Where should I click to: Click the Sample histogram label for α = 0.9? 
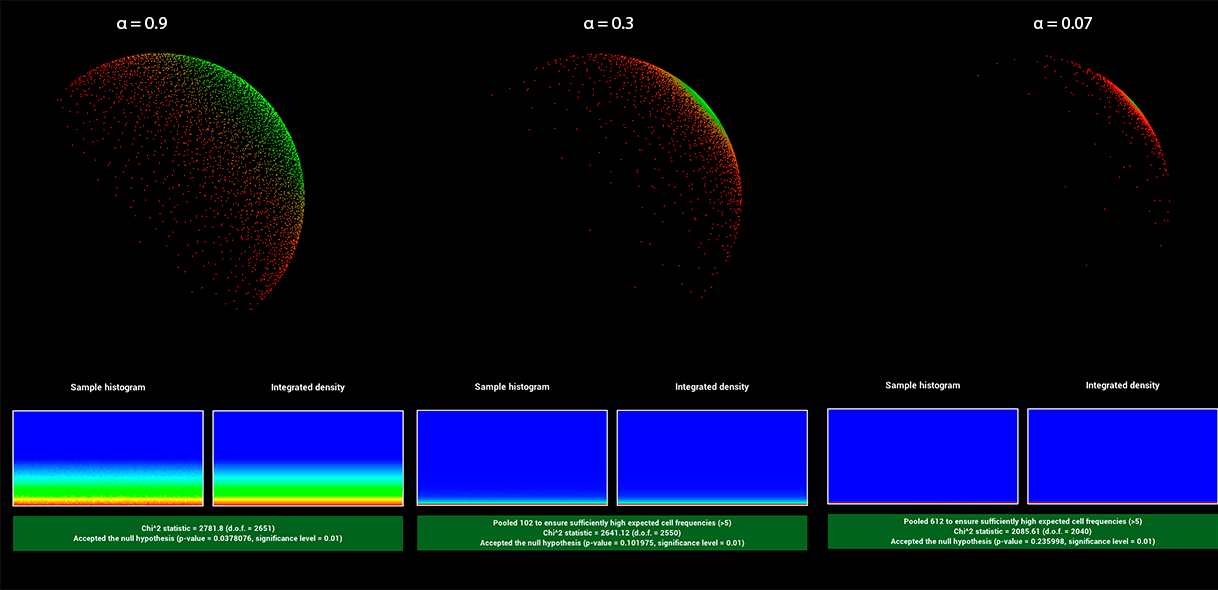108,387
